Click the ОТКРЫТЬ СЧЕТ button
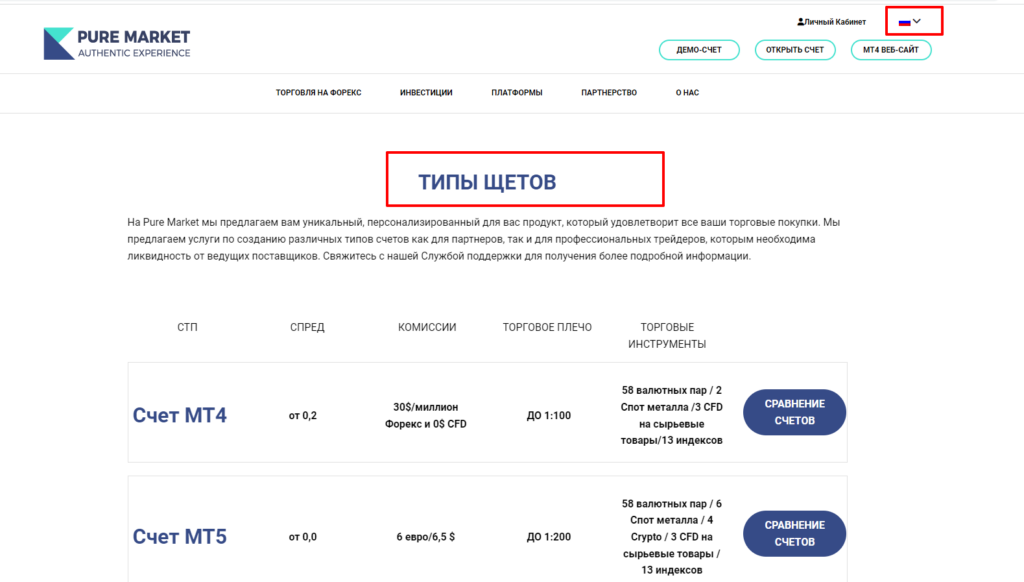1024x582 pixels. pyautogui.click(x=795, y=50)
